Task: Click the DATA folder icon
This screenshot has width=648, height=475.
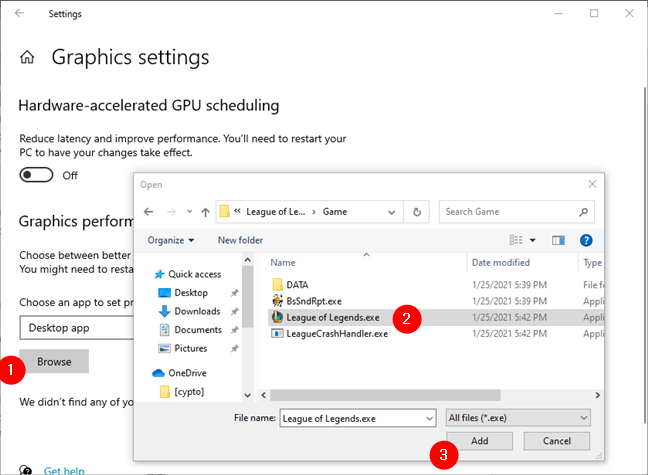Action: tap(277, 284)
